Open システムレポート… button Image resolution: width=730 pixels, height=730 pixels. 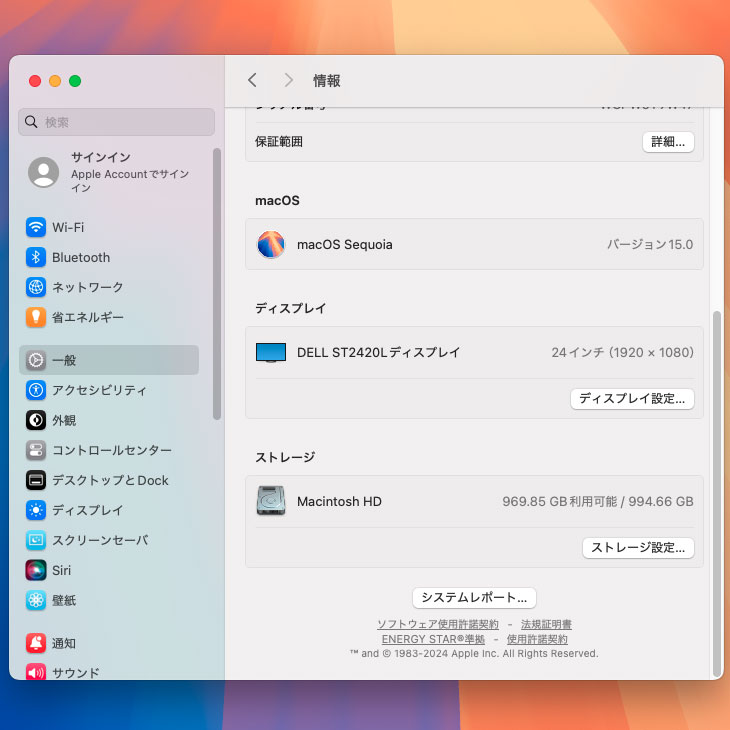point(474,597)
